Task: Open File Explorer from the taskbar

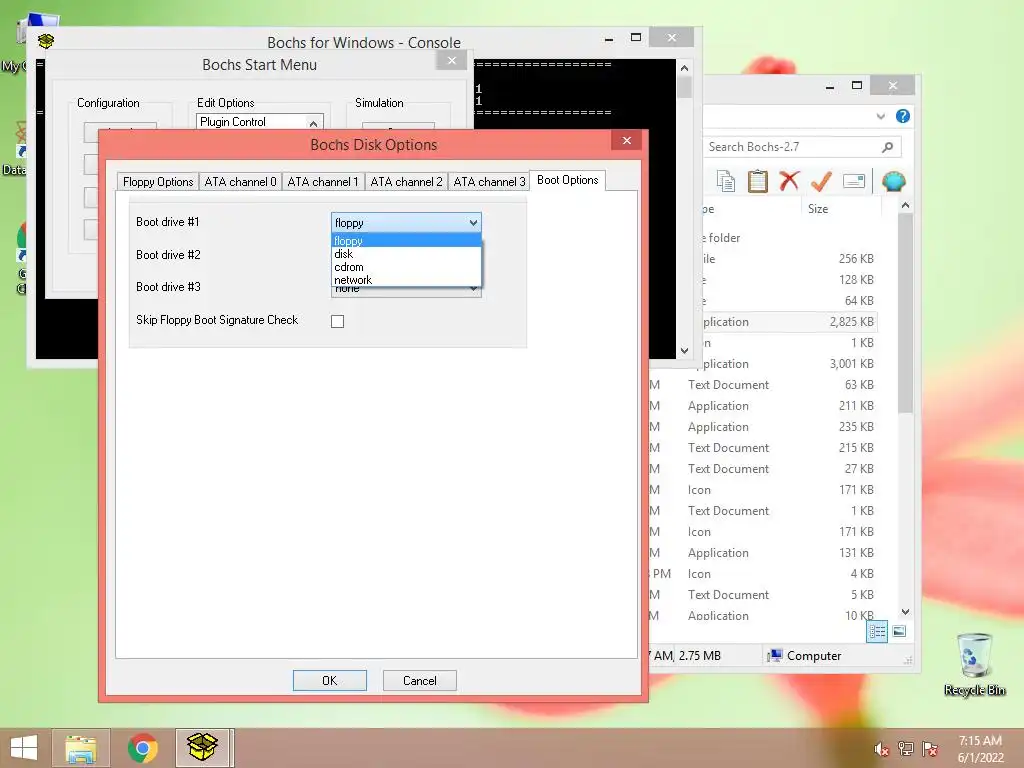Action: (80, 748)
